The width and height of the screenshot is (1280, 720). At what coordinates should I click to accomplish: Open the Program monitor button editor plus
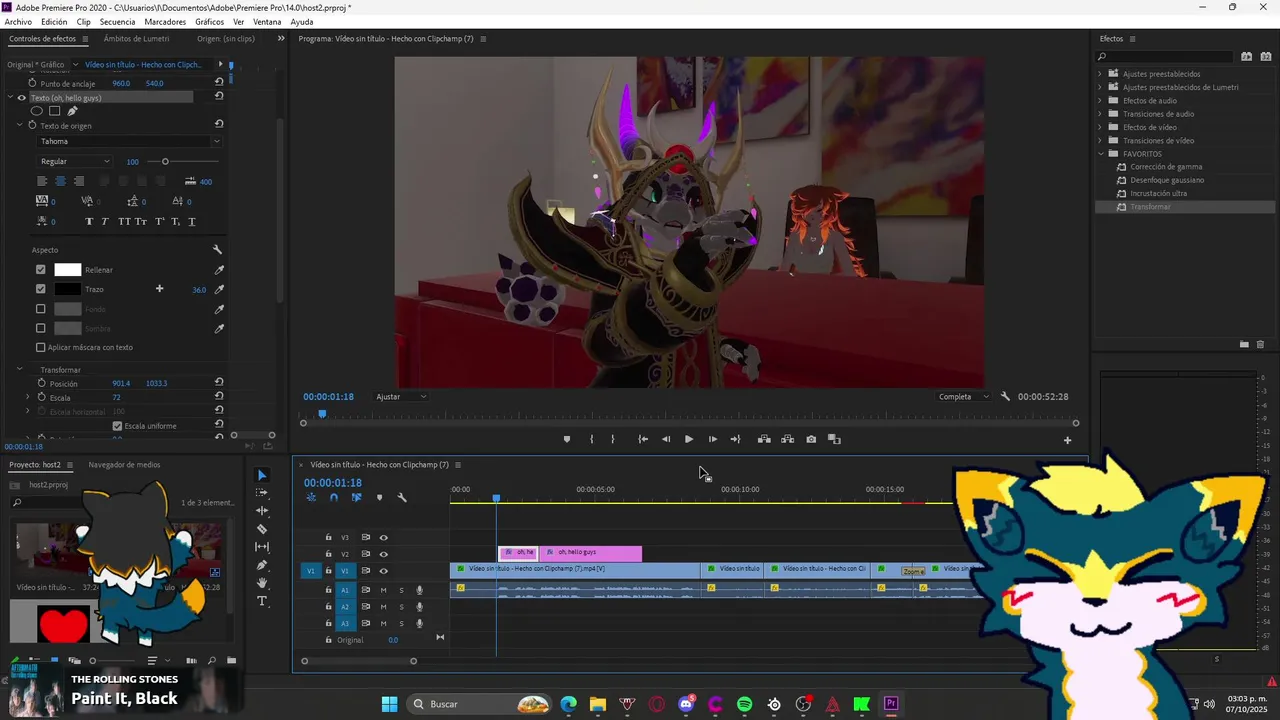point(1067,440)
